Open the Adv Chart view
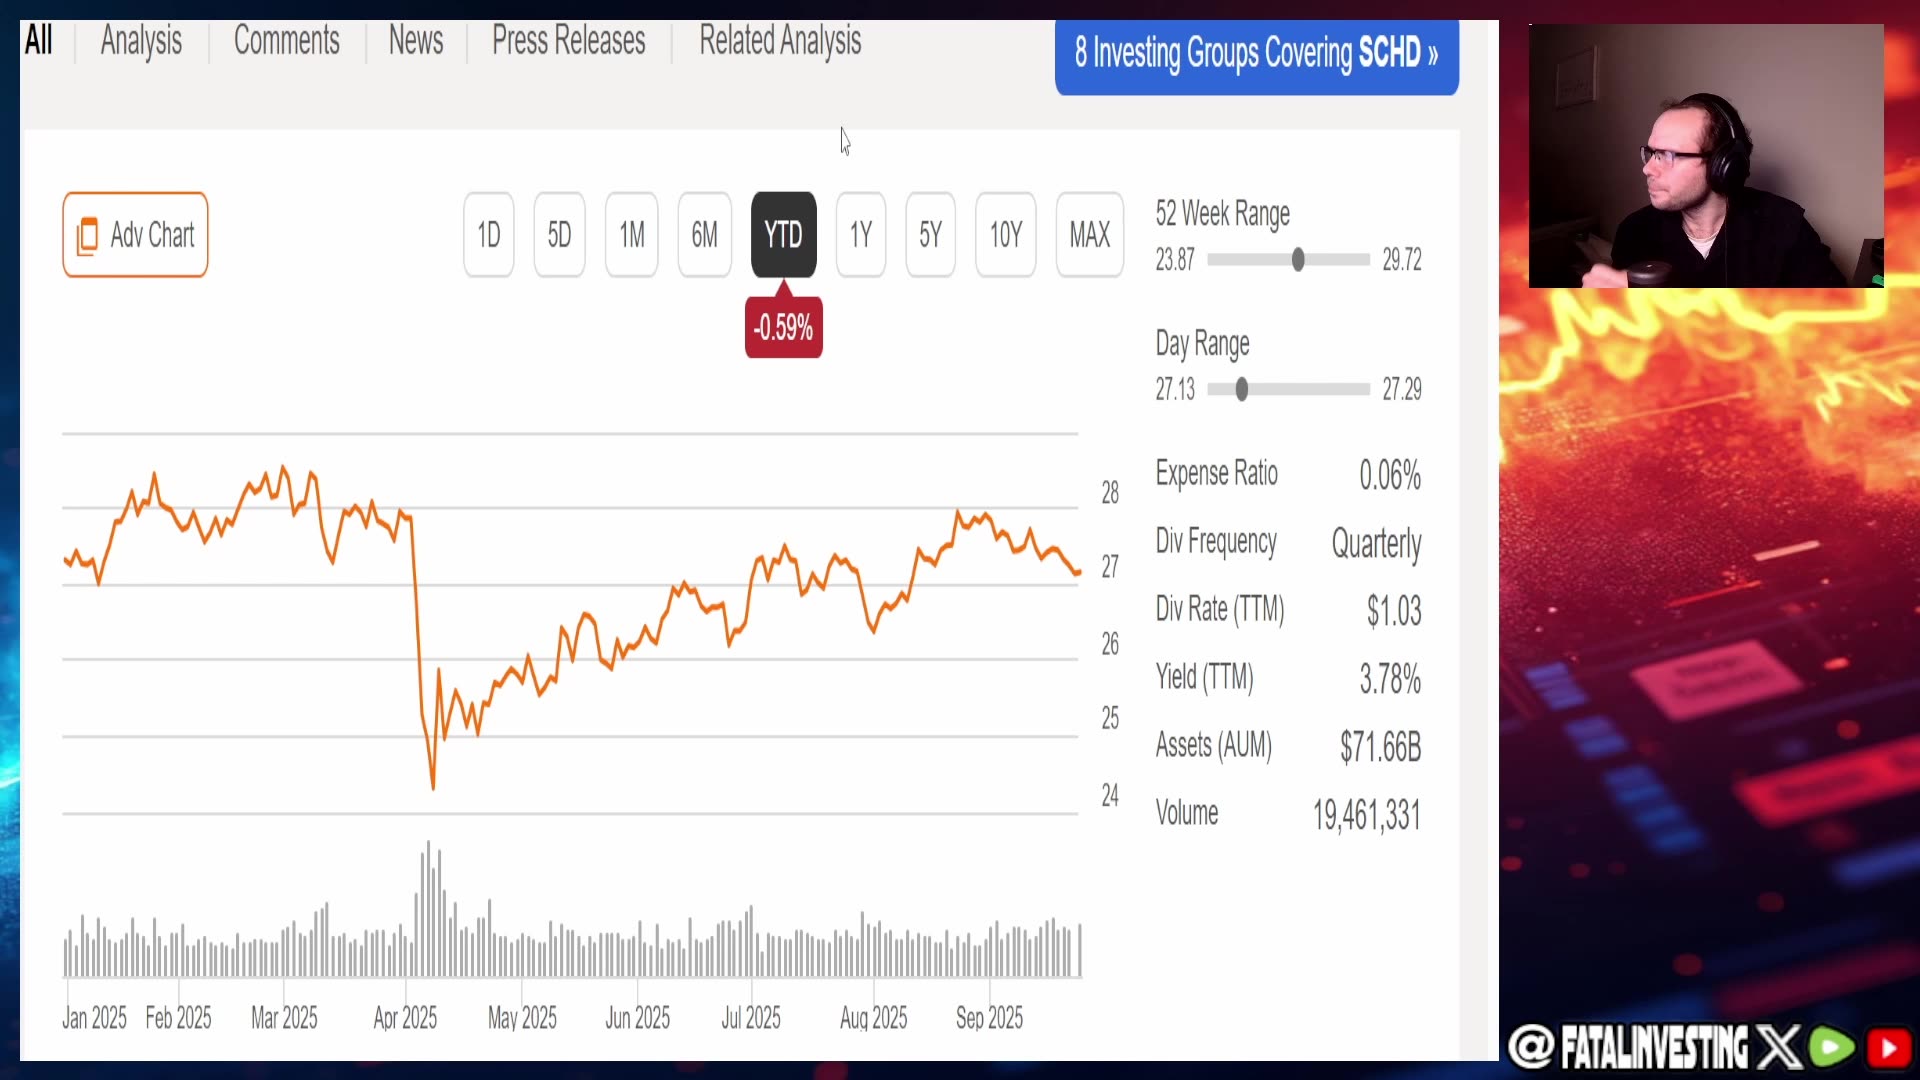This screenshot has height=1080, width=1920. click(135, 235)
